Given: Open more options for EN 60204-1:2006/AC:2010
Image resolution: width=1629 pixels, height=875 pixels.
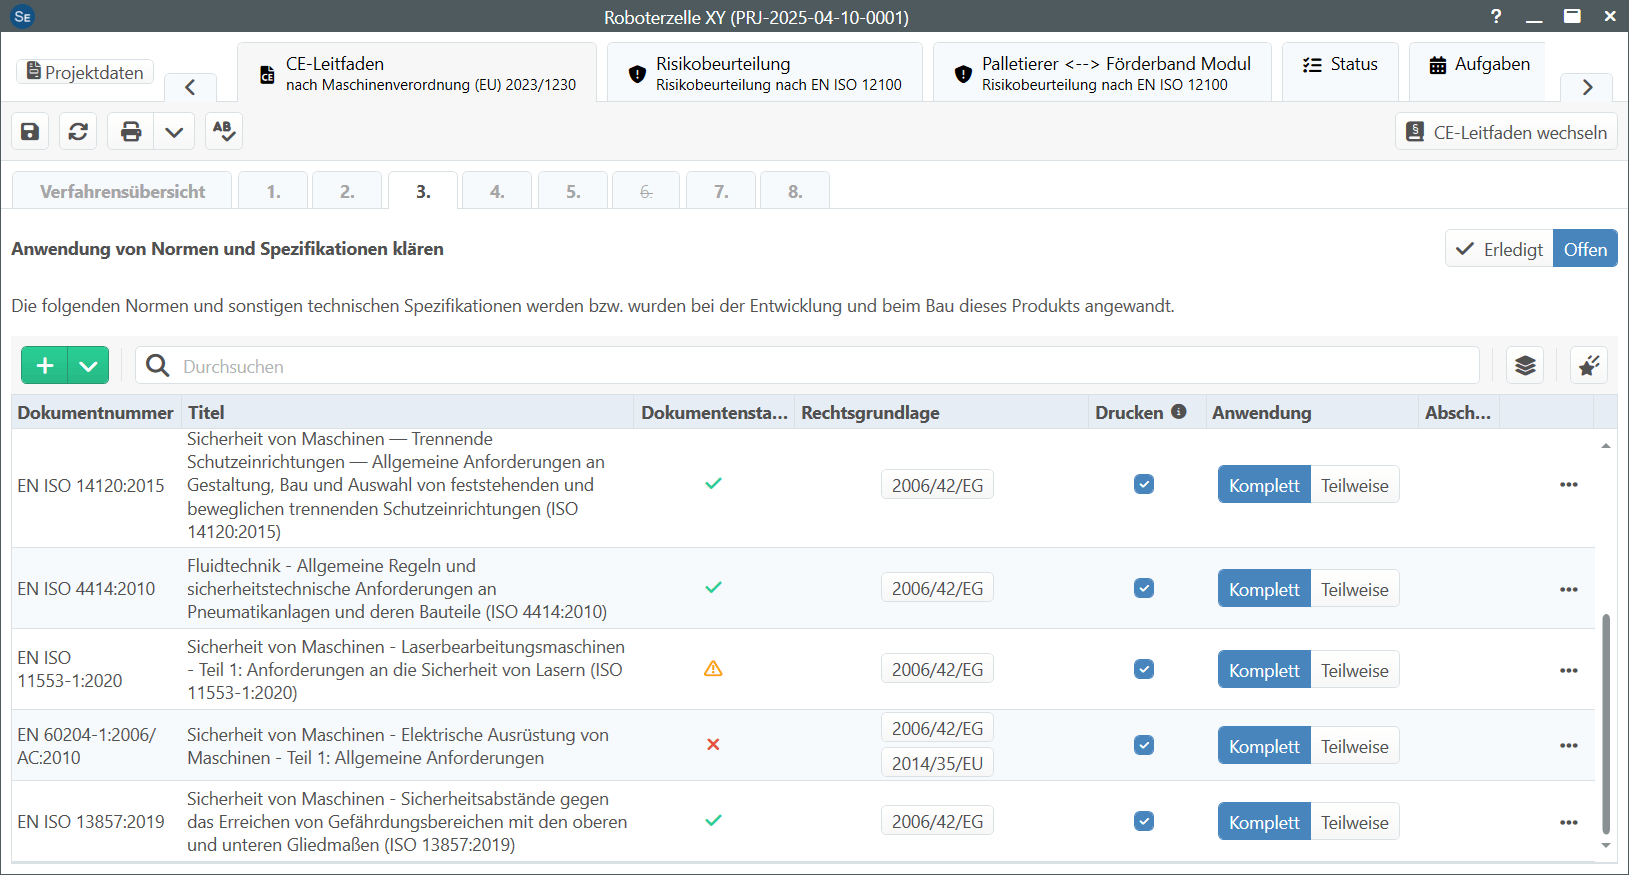Looking at the screenshot, I should pyautogui.click(x=1569, y=746).
